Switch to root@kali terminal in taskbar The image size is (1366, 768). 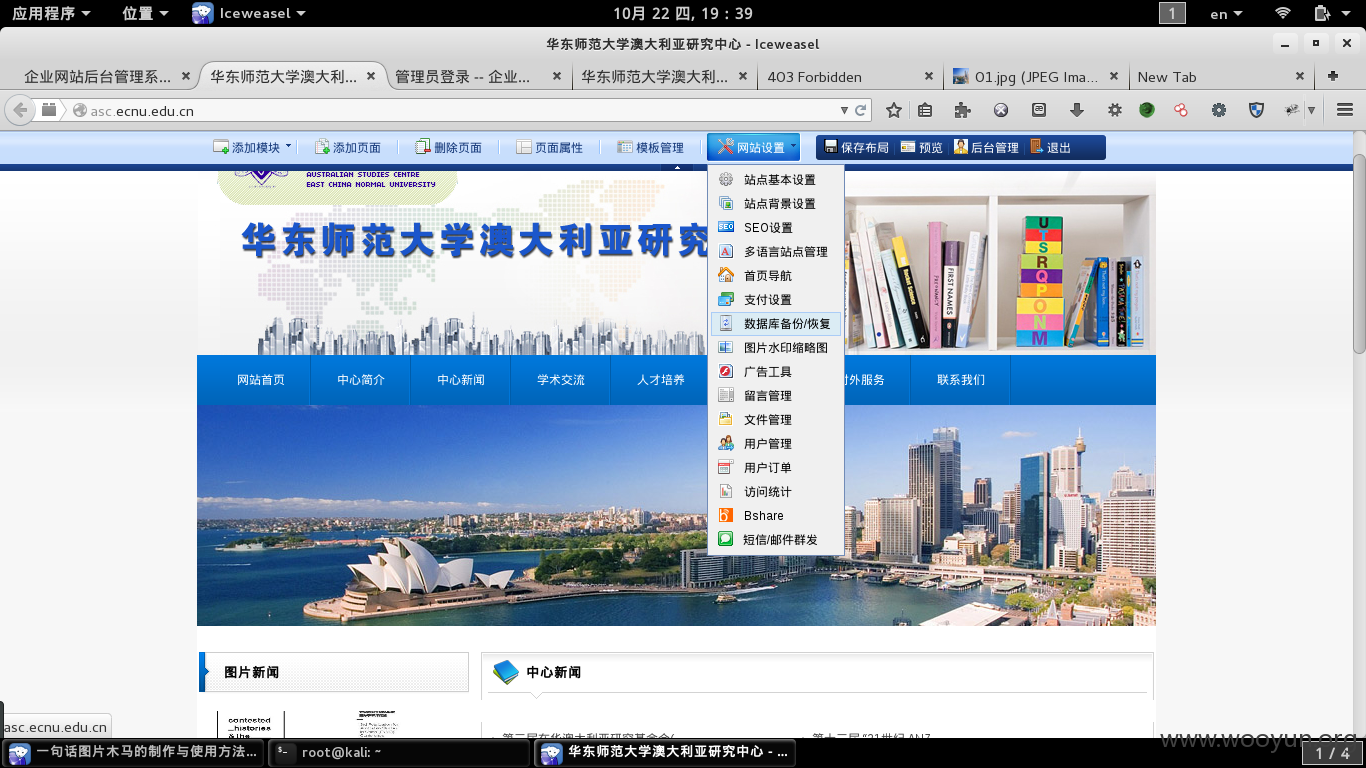(398, 753)
